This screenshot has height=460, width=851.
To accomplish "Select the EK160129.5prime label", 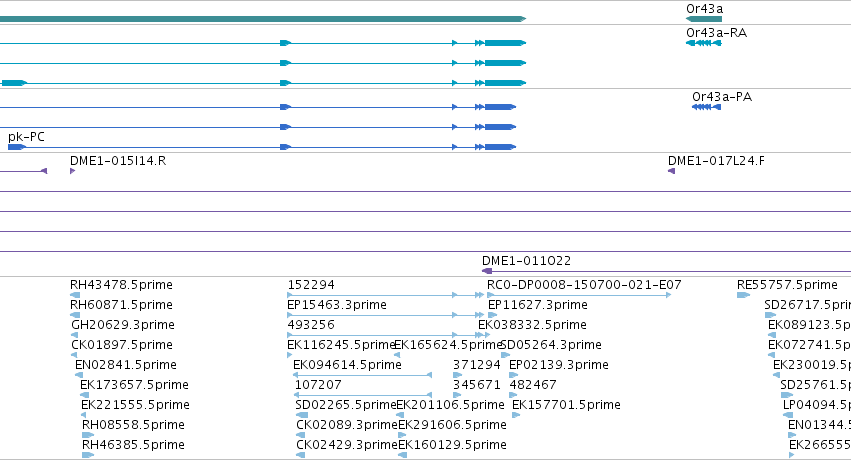I will 452,445.
